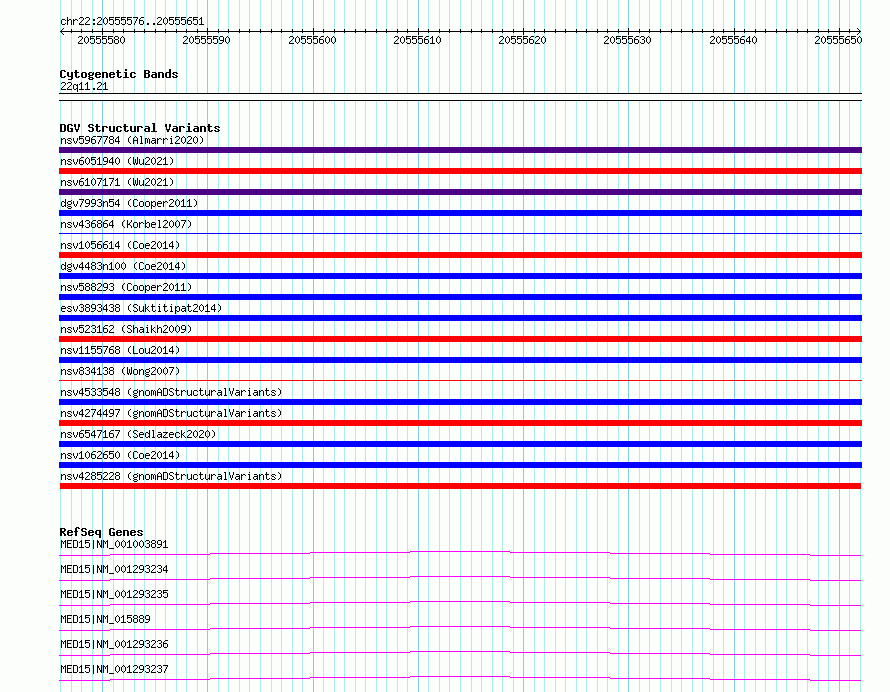
Task: Click the nsv6547167 (Sedlazeck2020) label
Action: [138, 434]
